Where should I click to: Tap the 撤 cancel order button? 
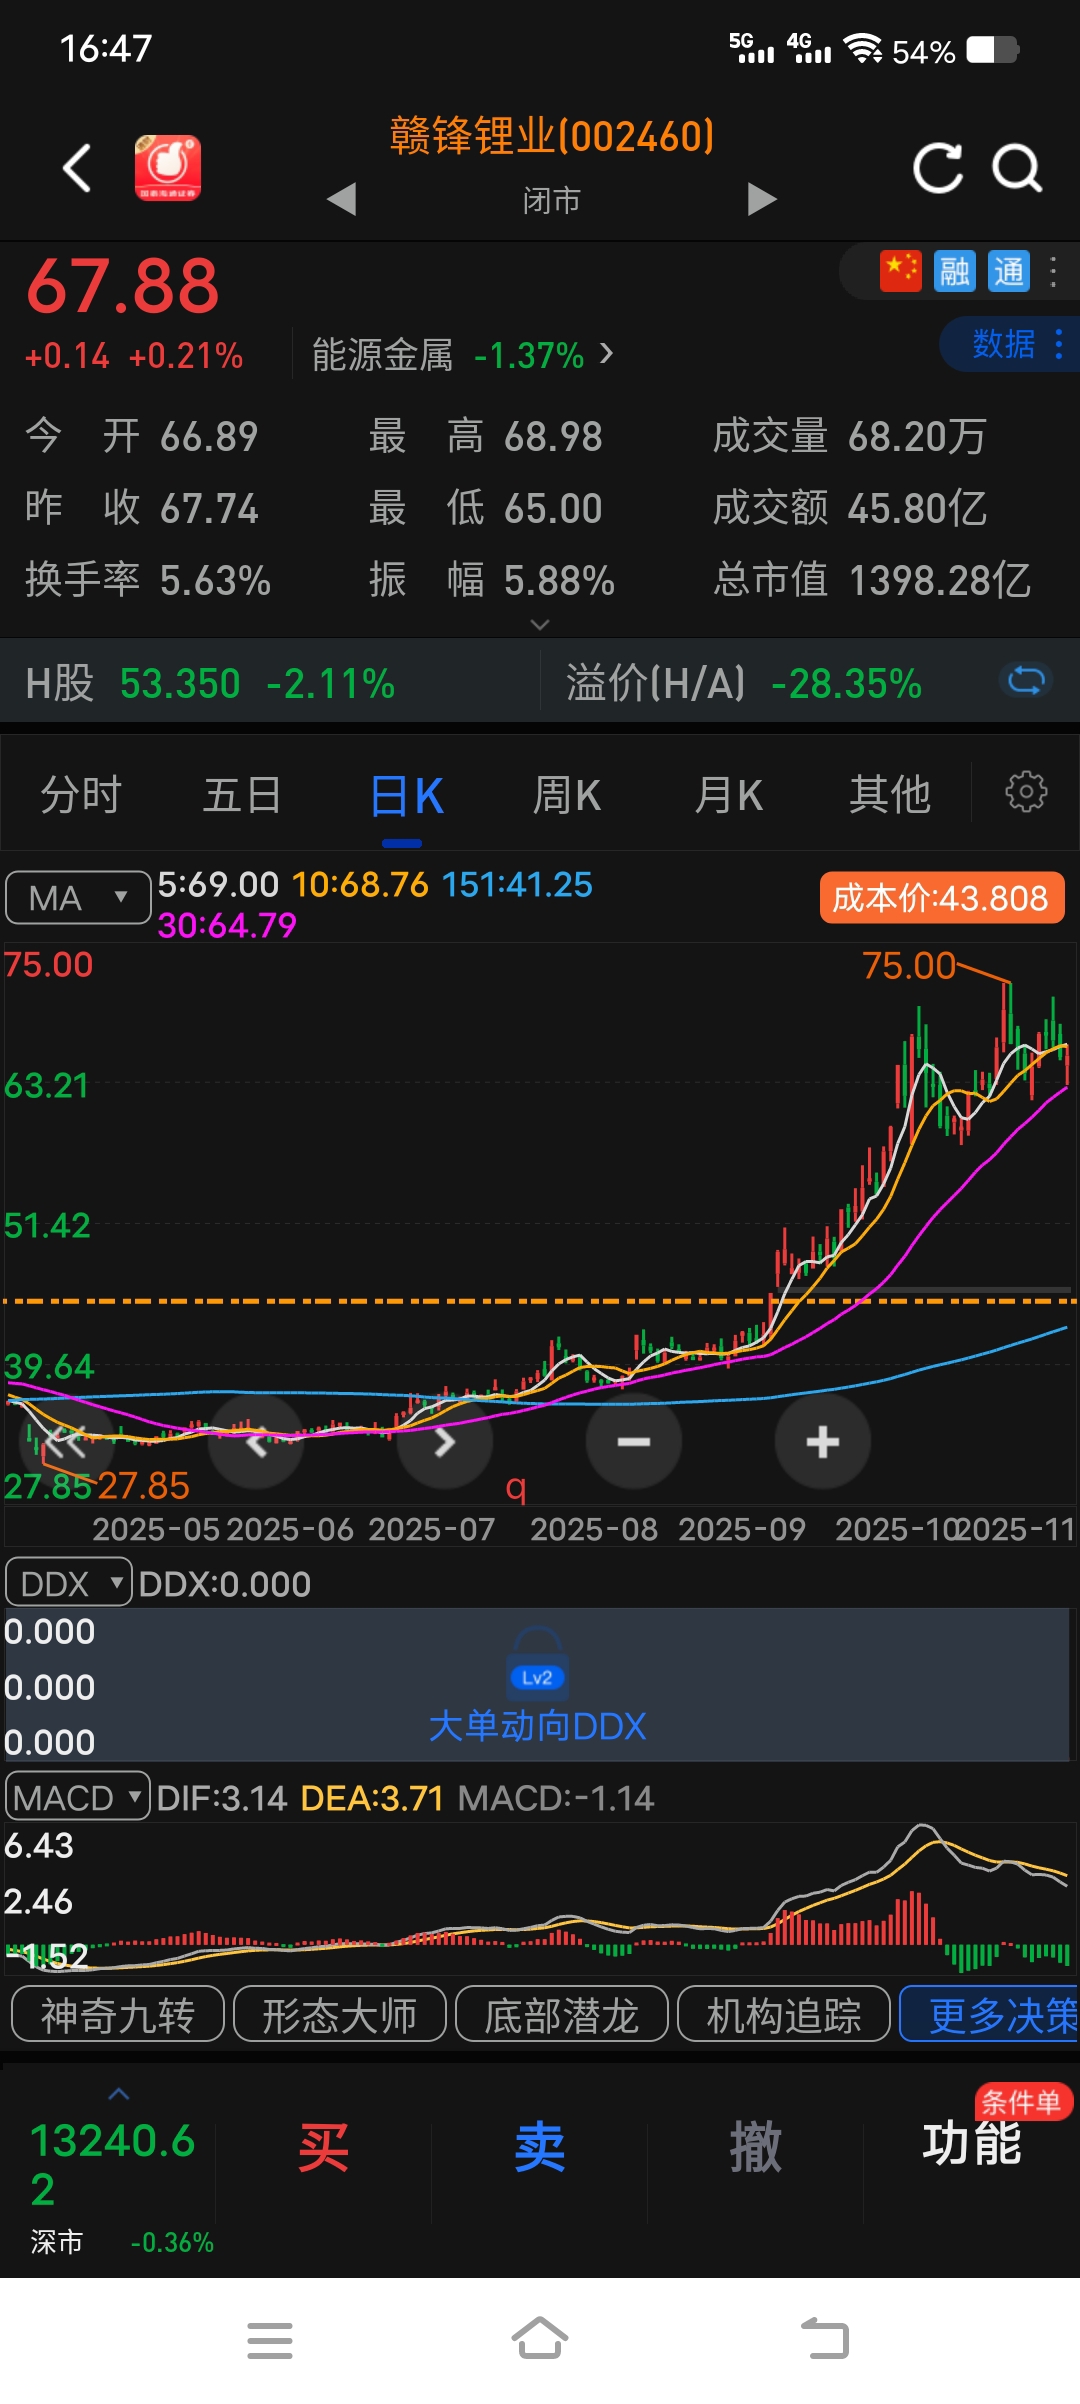[755, 2148]
